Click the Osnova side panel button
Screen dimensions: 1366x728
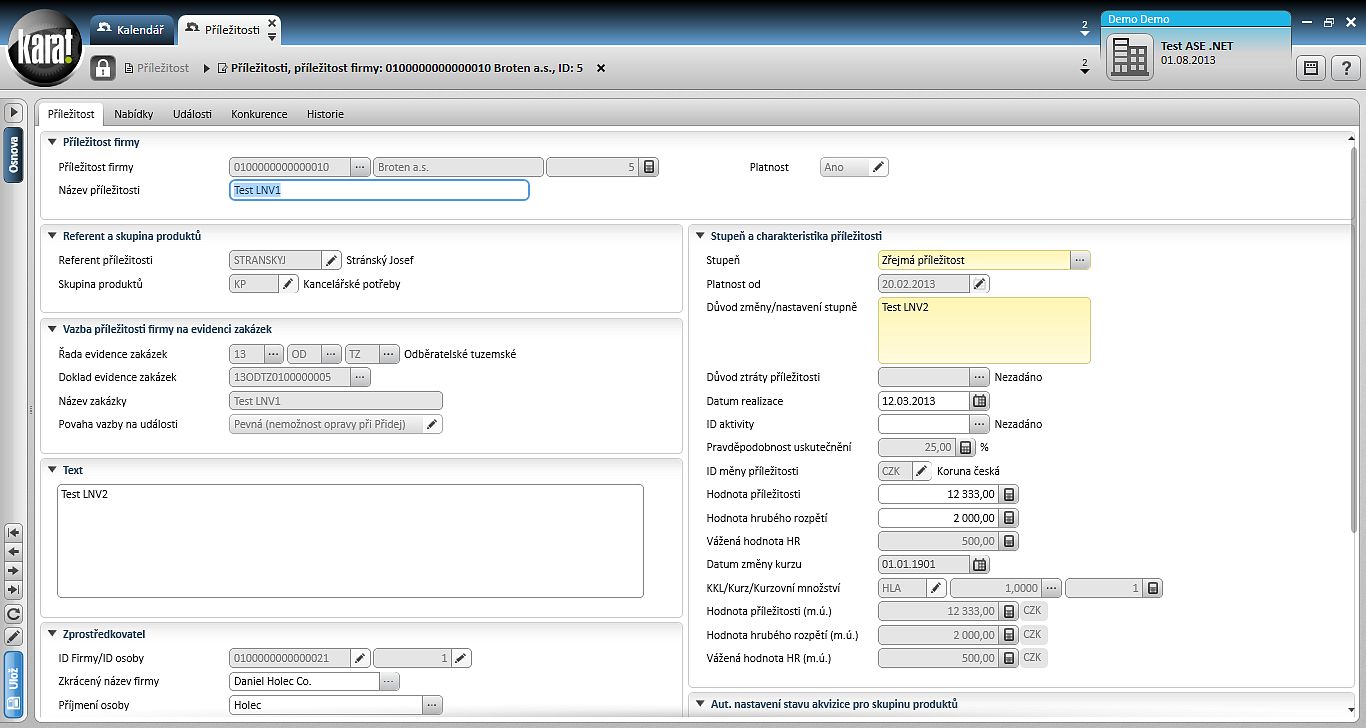coord(13,156)
